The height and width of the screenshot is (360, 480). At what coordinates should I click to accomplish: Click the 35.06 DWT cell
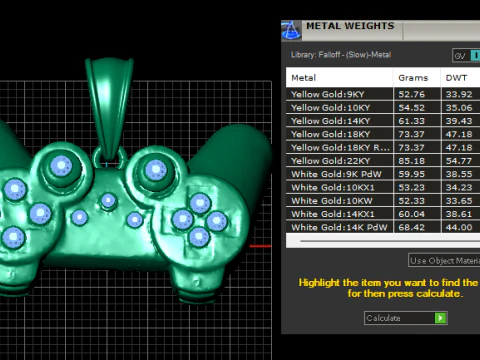coord(461,108)
